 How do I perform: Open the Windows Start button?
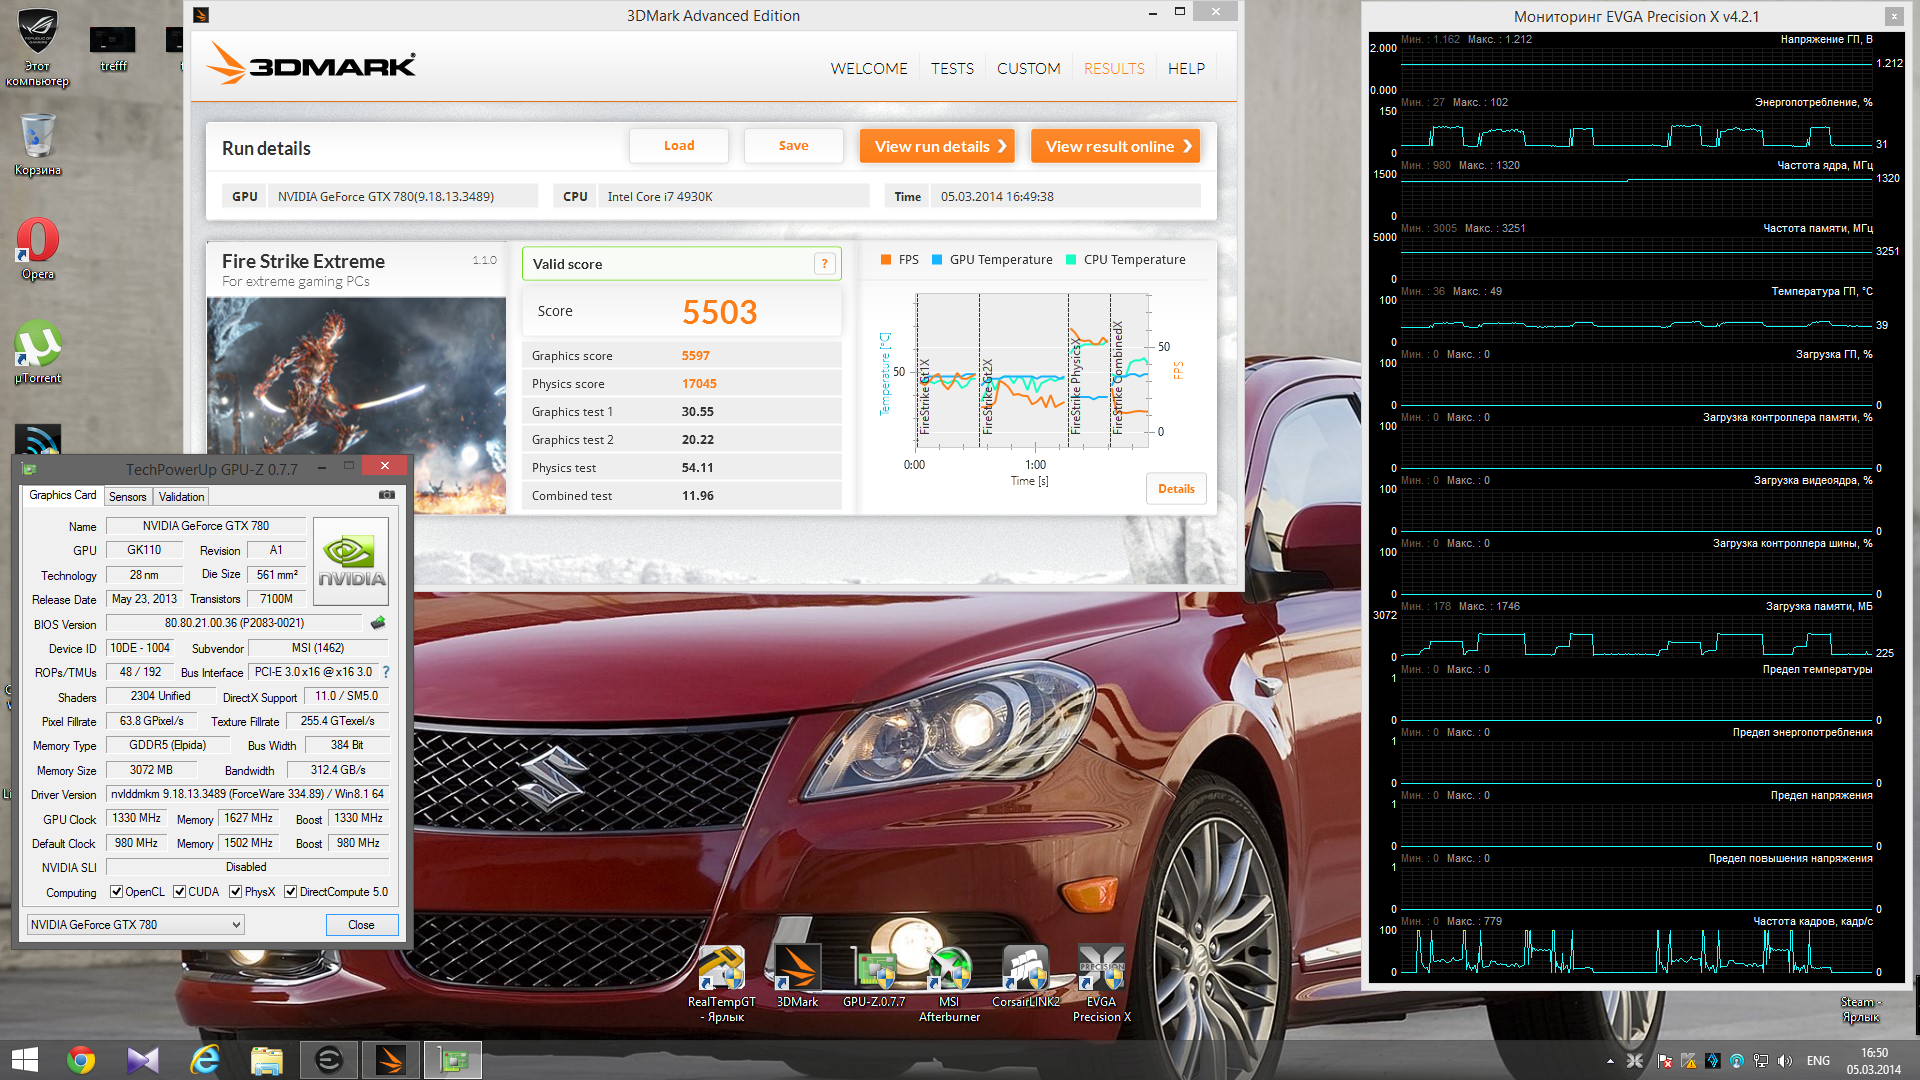[24, 1060]
